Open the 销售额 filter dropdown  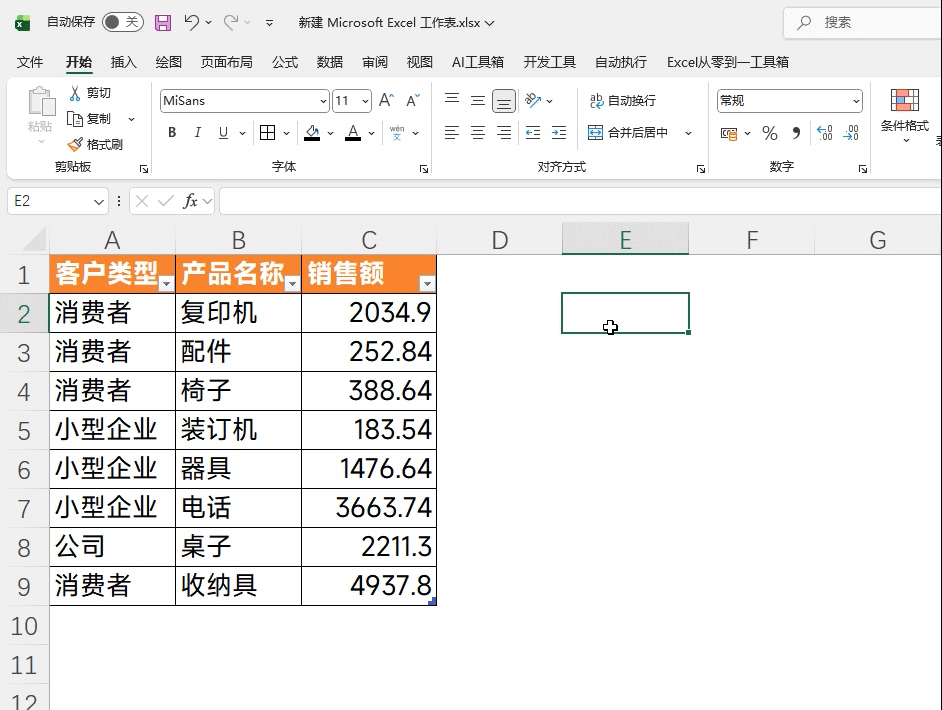pyautogui.click(x=427, y=284)
